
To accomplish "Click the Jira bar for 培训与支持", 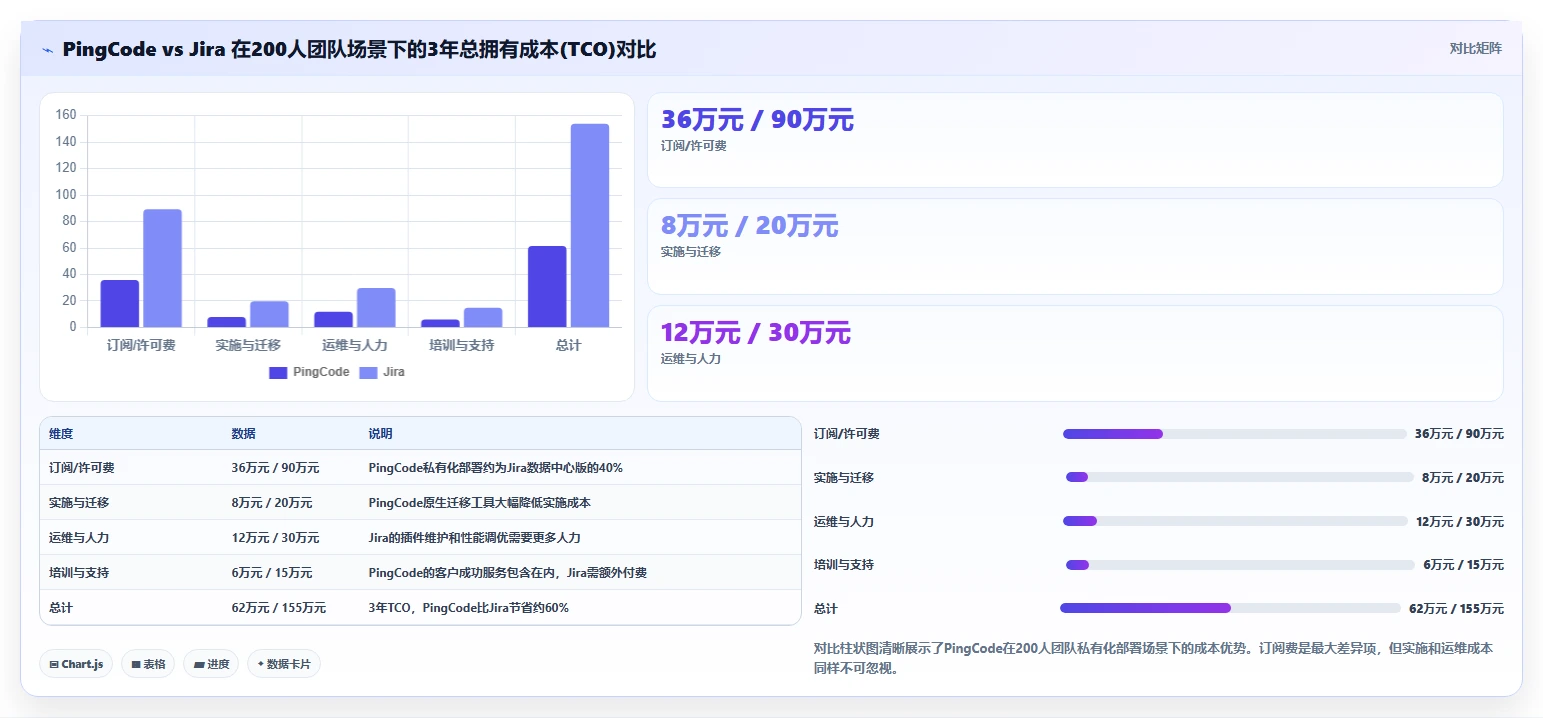I will click(483, 317).
